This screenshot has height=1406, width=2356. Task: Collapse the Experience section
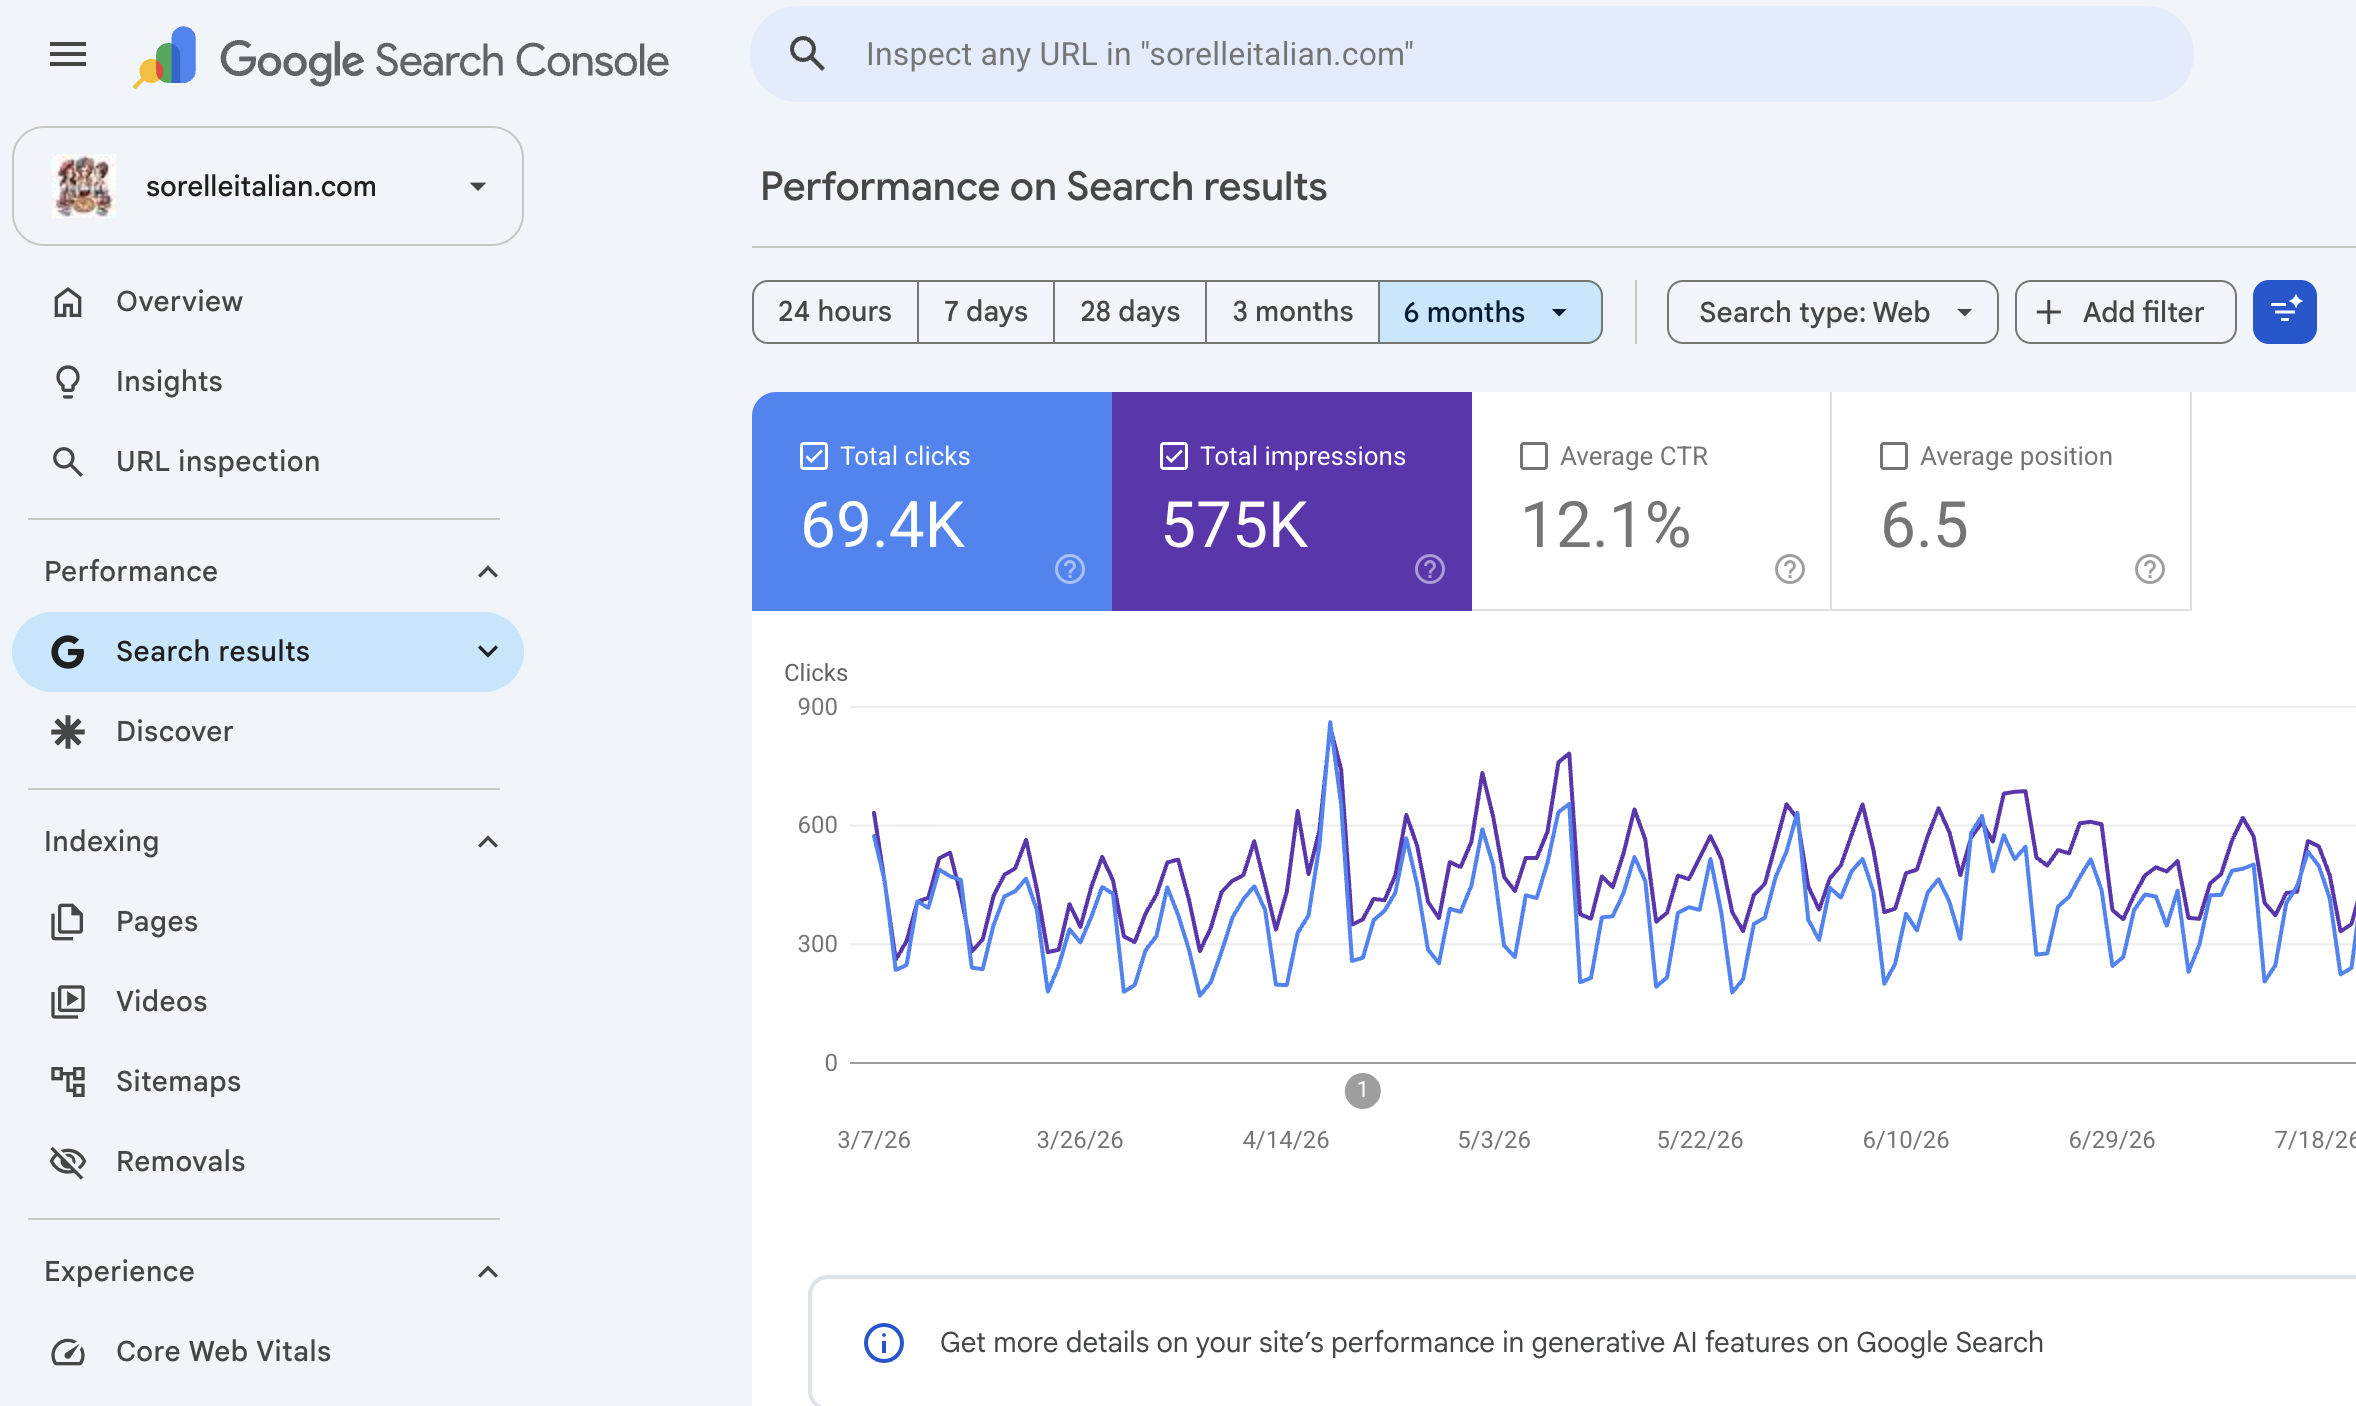[488, 1272]
